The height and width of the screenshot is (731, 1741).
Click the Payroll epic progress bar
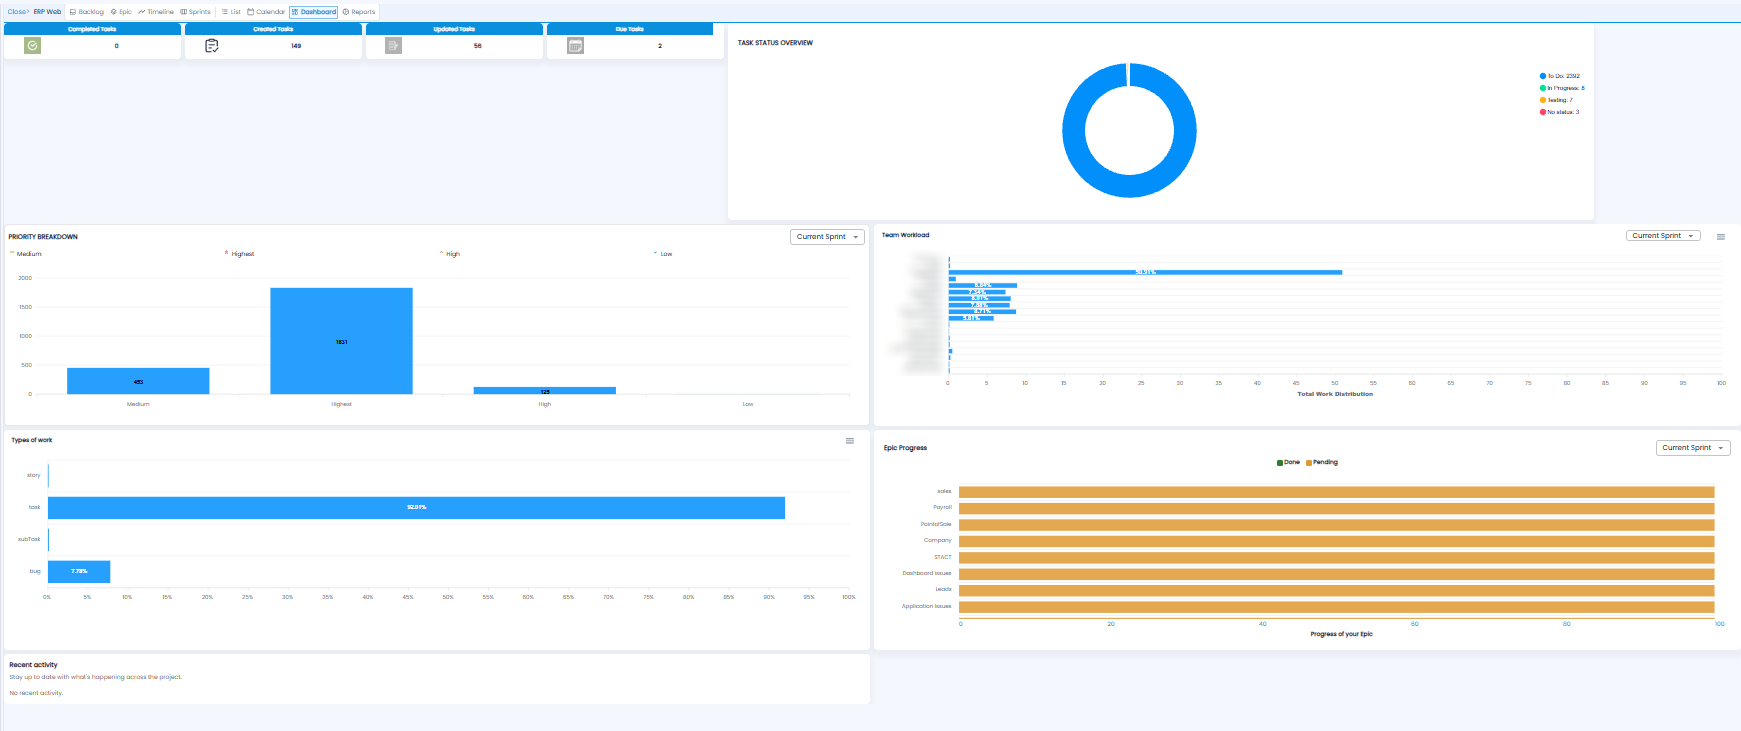(1336, 508)
